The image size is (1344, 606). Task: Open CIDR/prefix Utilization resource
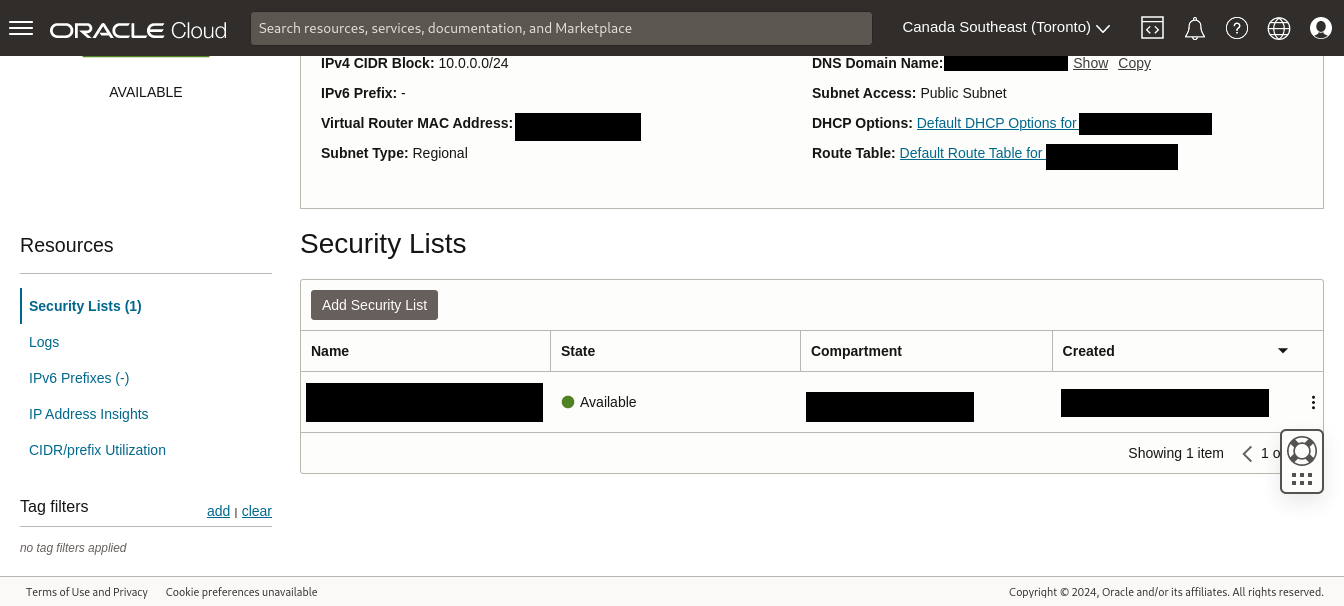97,450
